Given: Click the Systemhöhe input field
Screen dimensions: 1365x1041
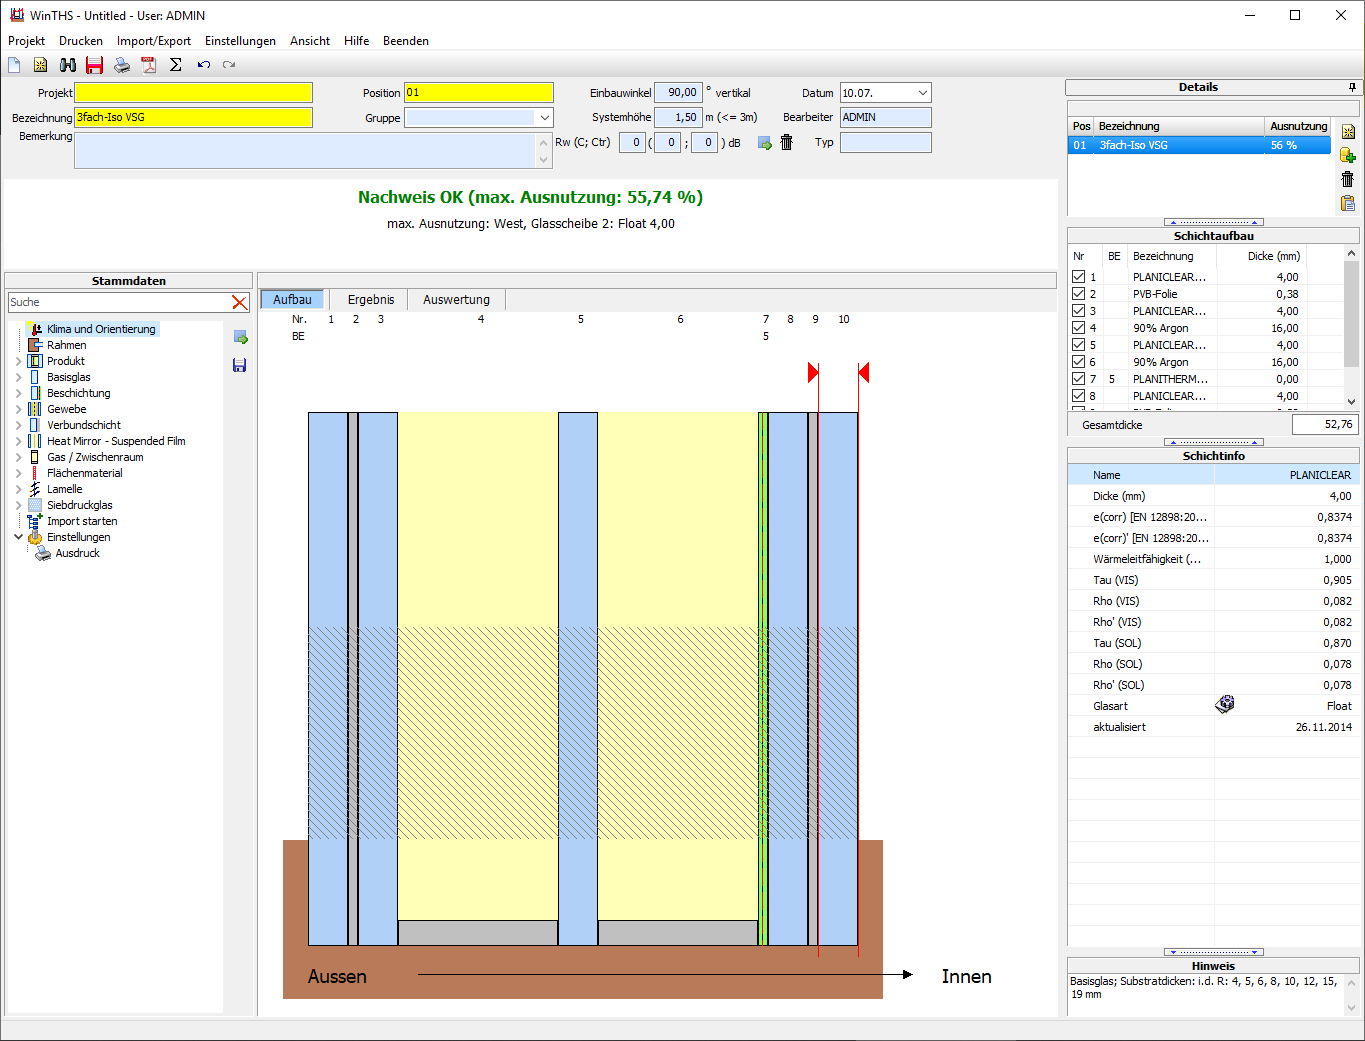Looking at the screenshot, I should pyautogui.click(x=678, y=117).
